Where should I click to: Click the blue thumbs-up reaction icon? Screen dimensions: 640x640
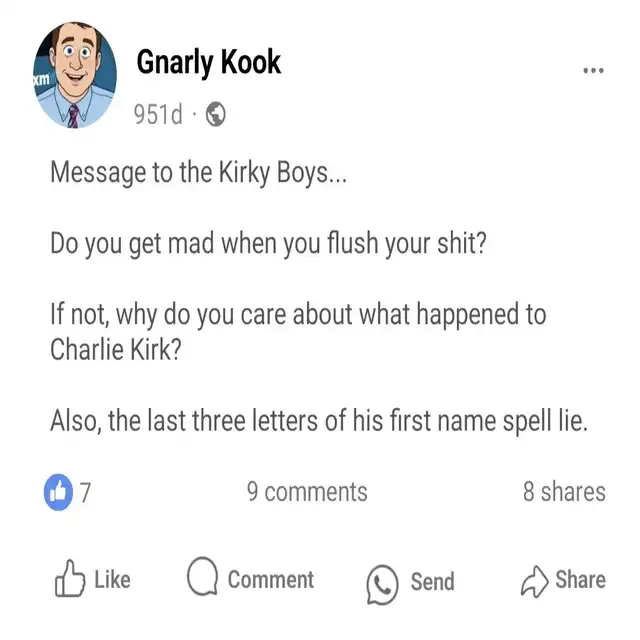pyautogui.click(x=59, y=492)
